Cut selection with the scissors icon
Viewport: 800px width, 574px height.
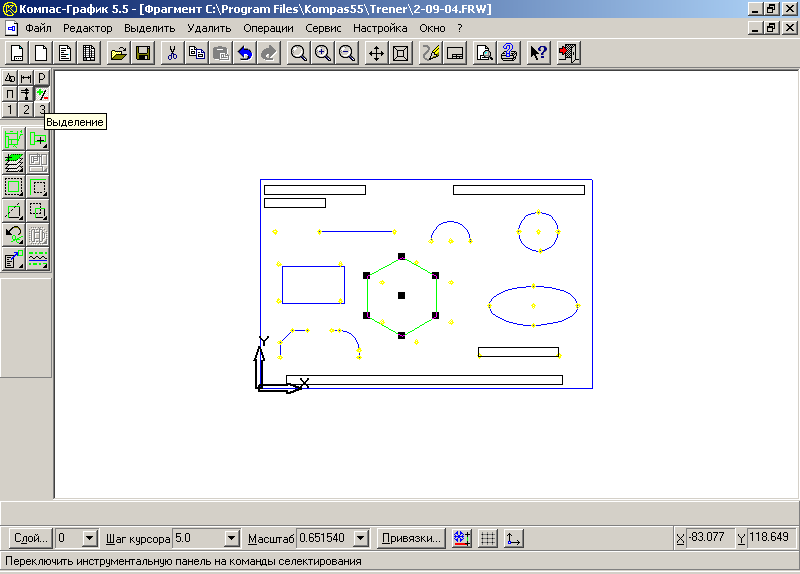pyautogui.click(x=172, y=53)
